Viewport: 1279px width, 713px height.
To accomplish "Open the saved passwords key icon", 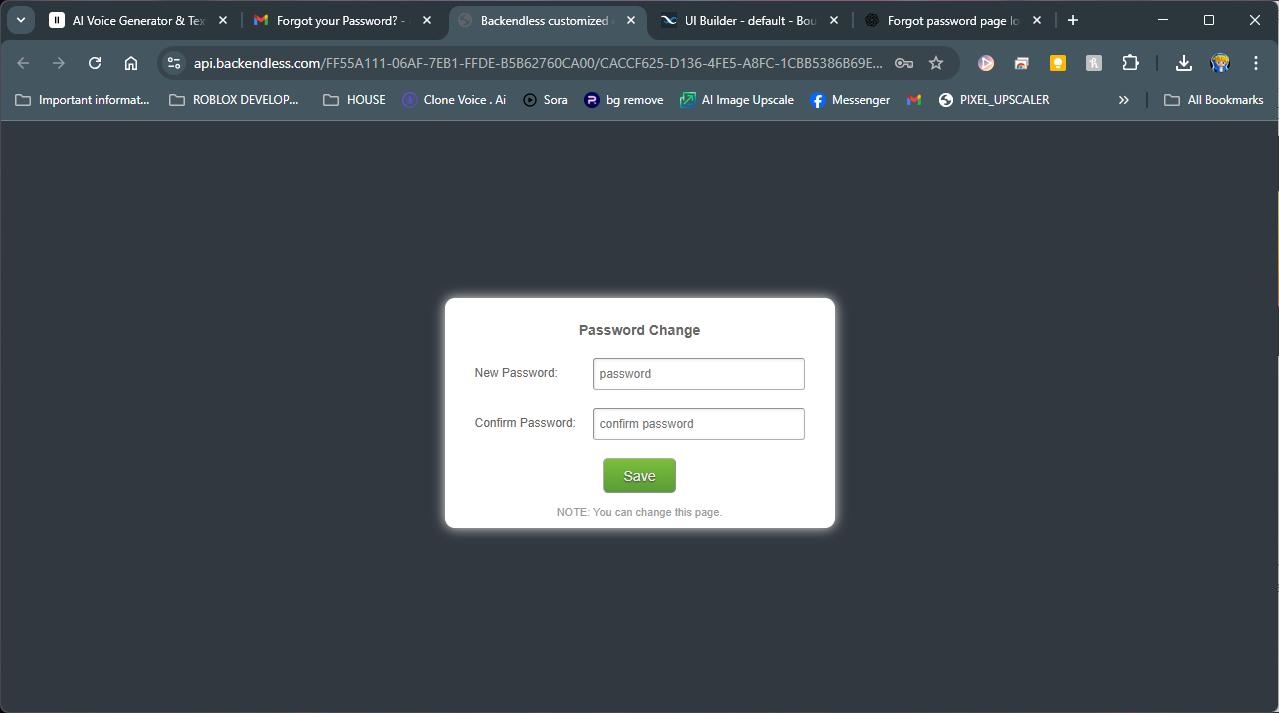I will tap(904, 63).
